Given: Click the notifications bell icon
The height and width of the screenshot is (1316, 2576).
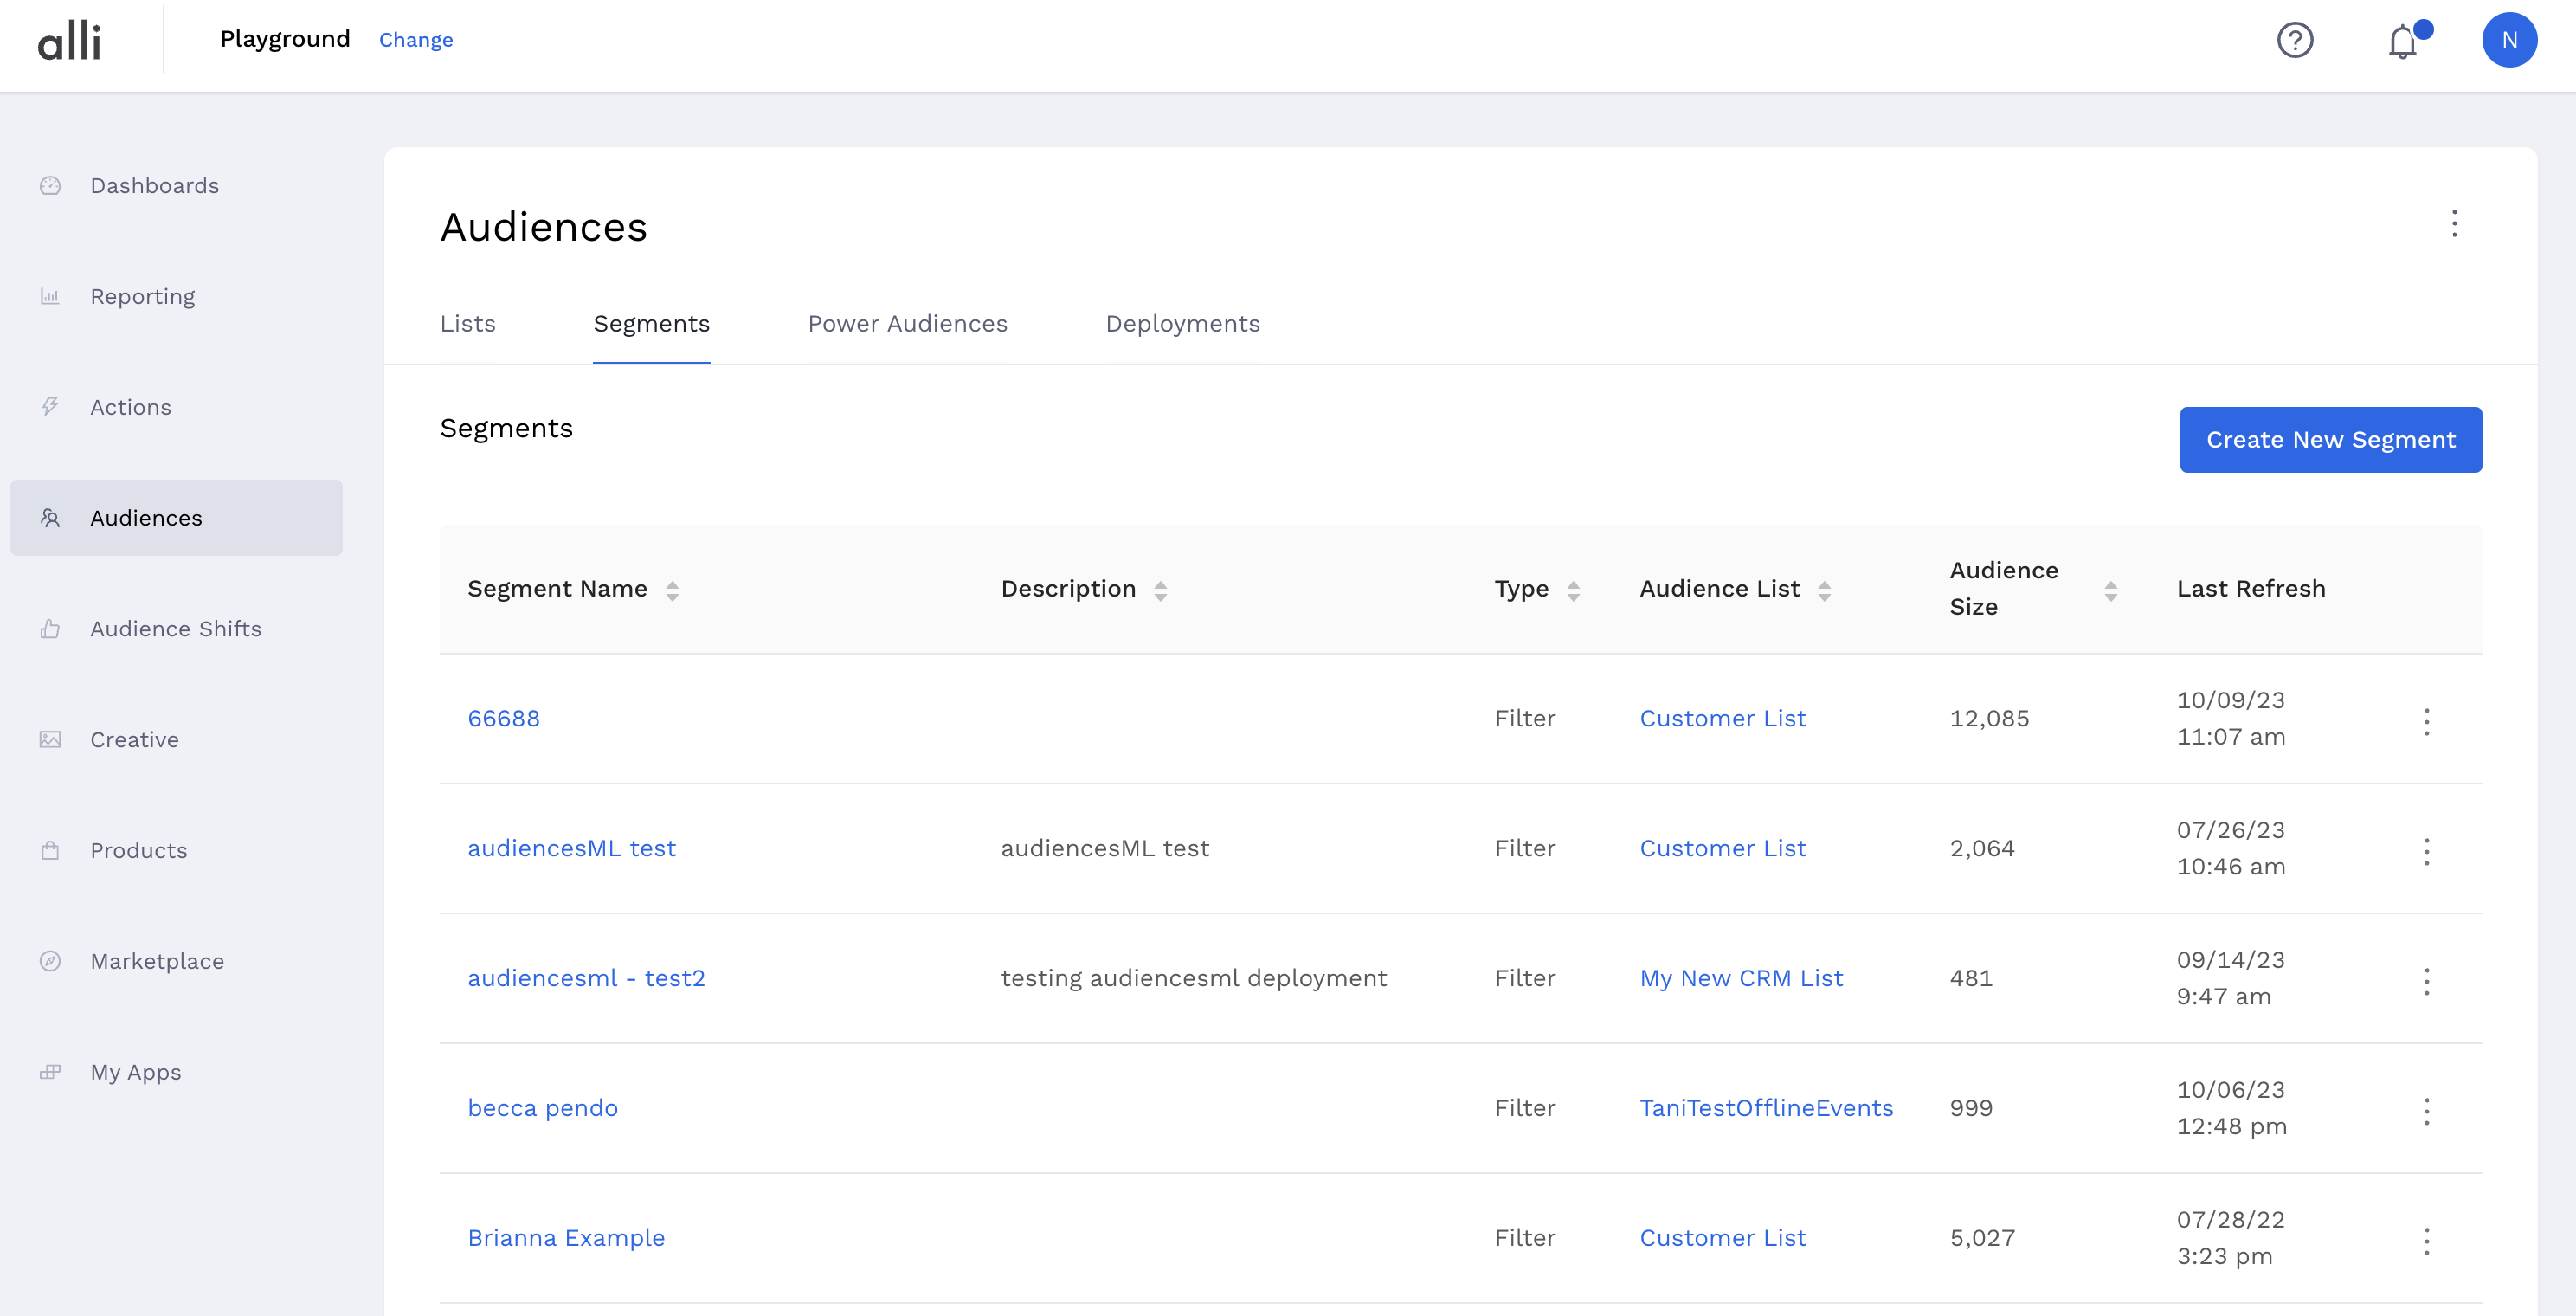Looking at the screenshot, I should (2402, 42).
